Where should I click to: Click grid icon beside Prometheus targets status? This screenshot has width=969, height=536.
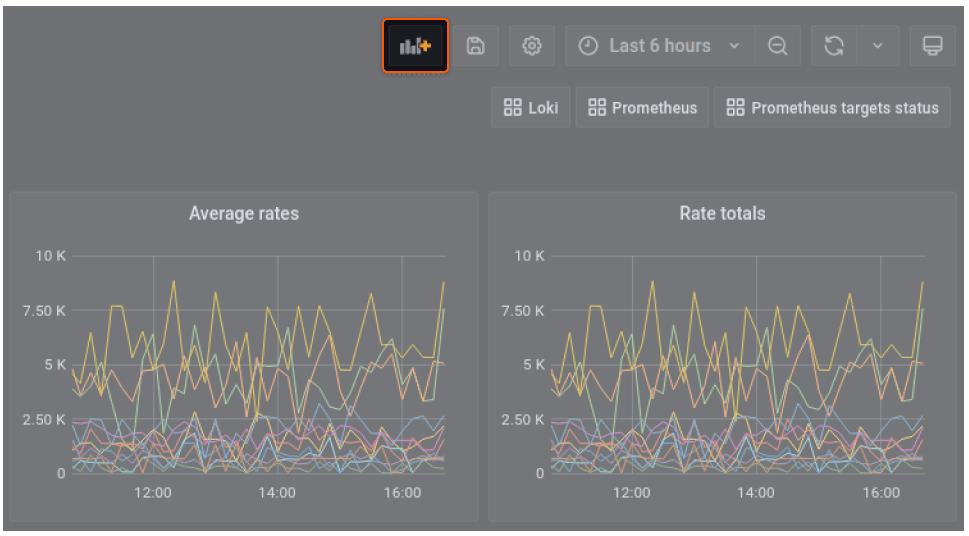click(x=735, y=108)
